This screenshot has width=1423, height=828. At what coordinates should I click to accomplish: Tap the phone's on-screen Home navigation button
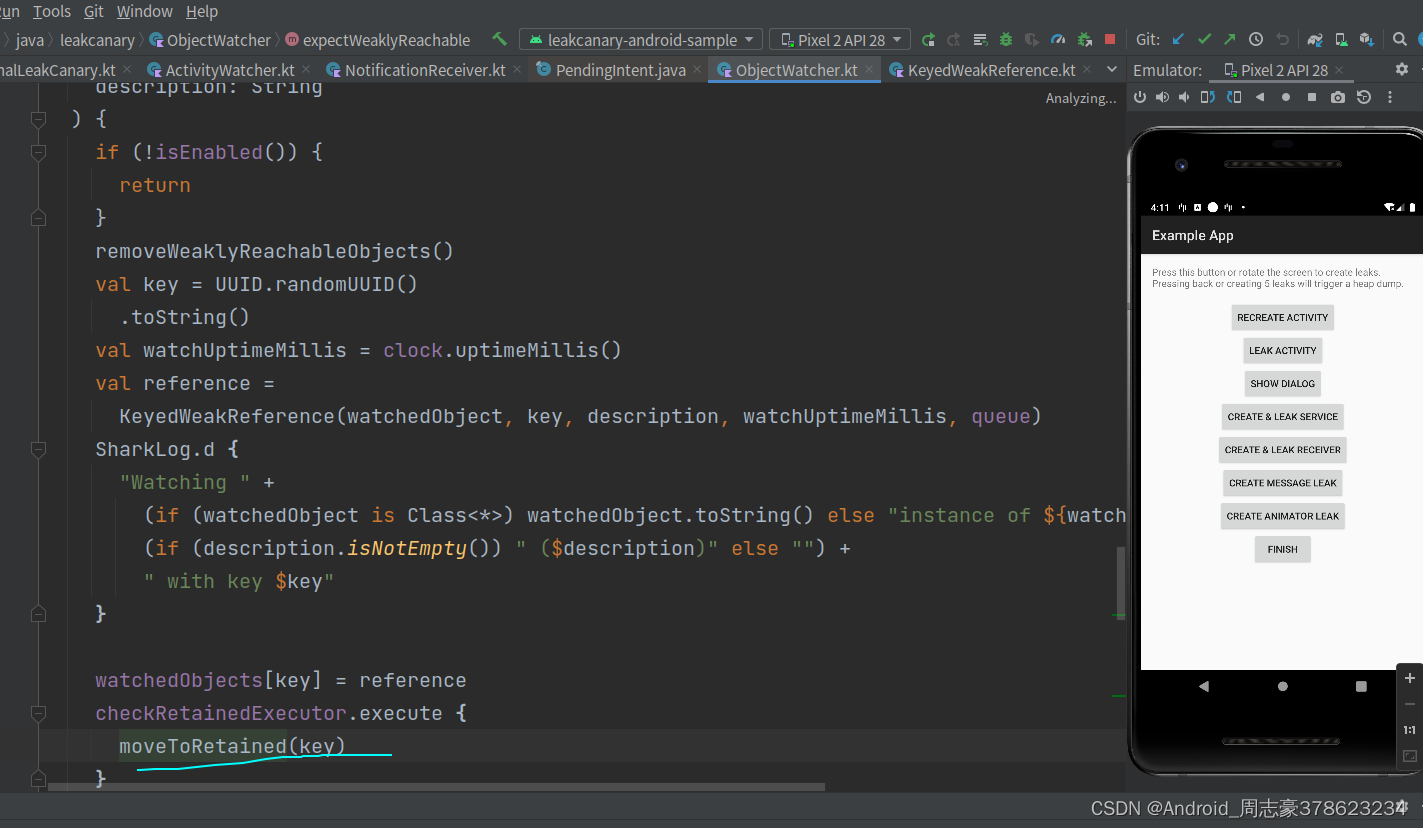[x=1282, y=686]
